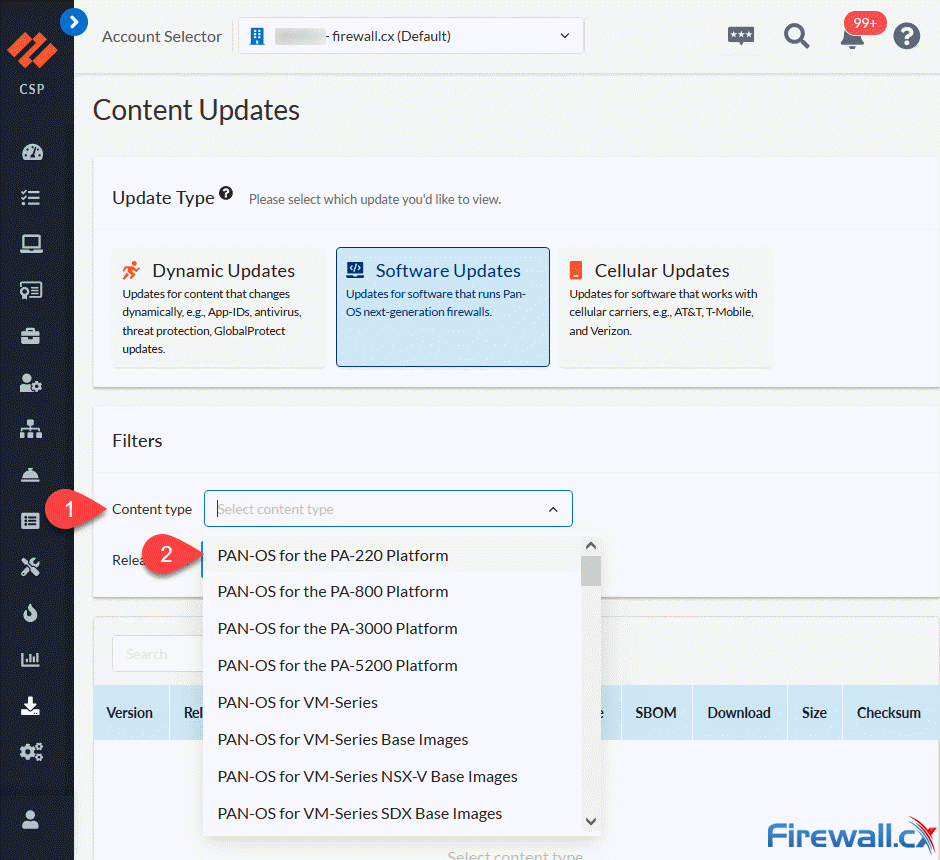940x860 pixels.
Task: Open the user profile icon in sidebar
Action: pos(31,820)
